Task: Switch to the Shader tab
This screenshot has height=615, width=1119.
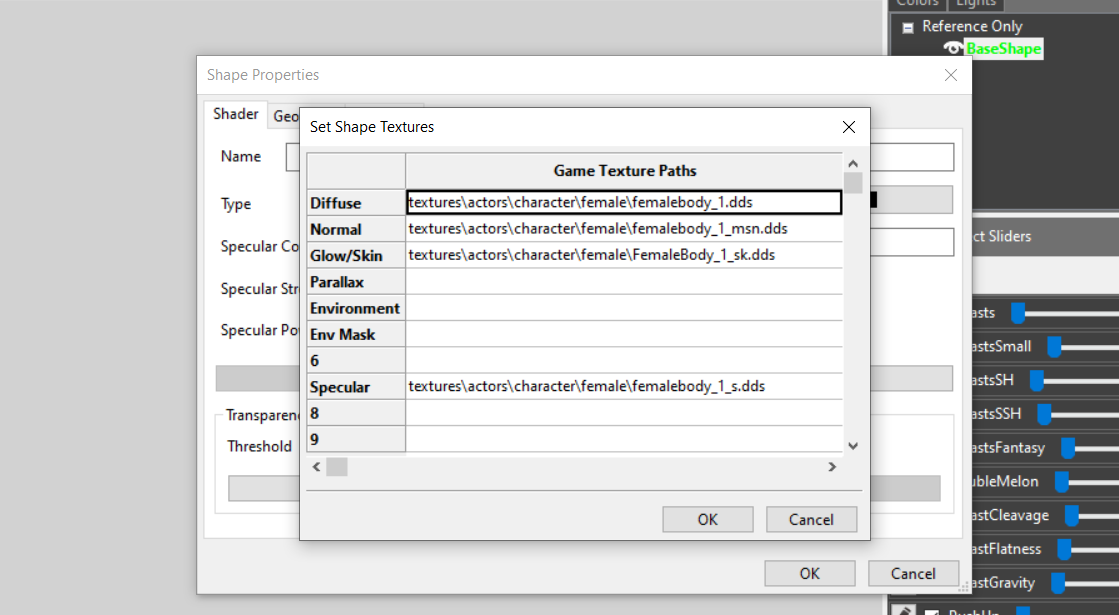Action: click(236, 114)
